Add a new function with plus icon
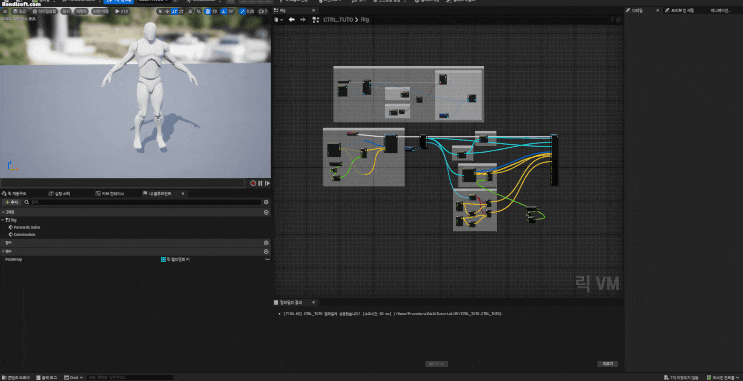The image size is (743, 381). 266,243
